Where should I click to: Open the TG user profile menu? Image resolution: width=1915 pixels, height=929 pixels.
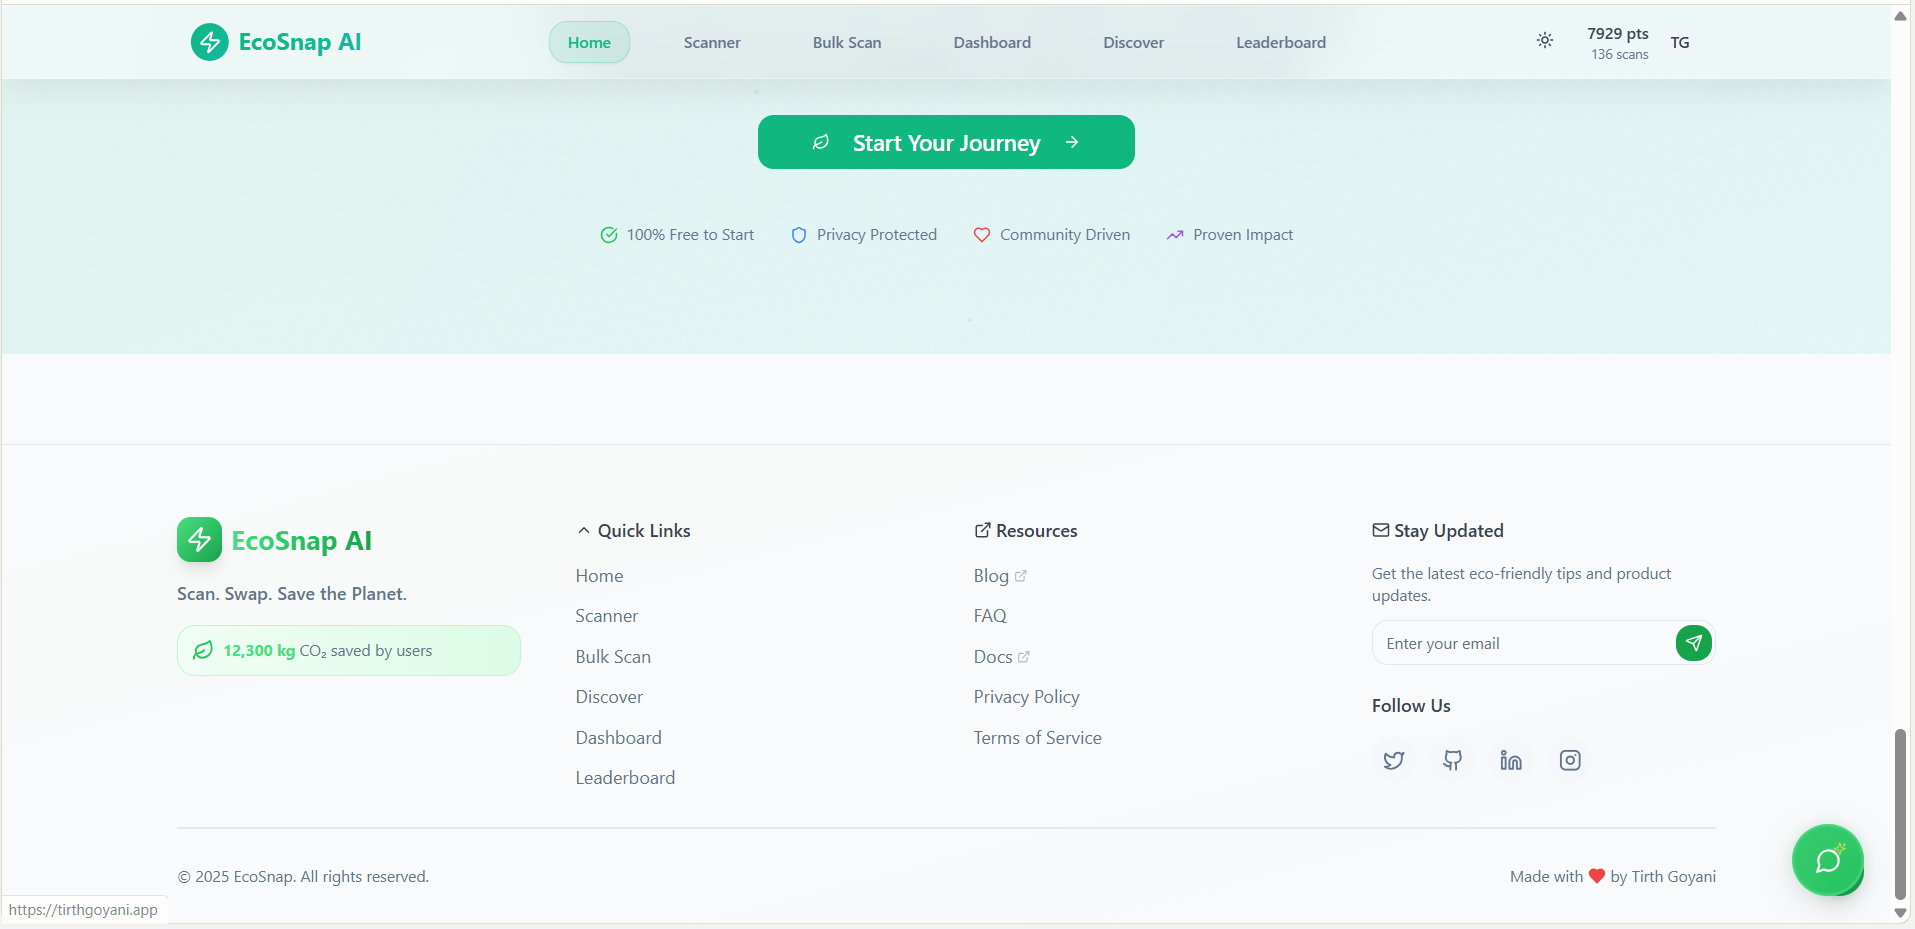click(1680, 42)
